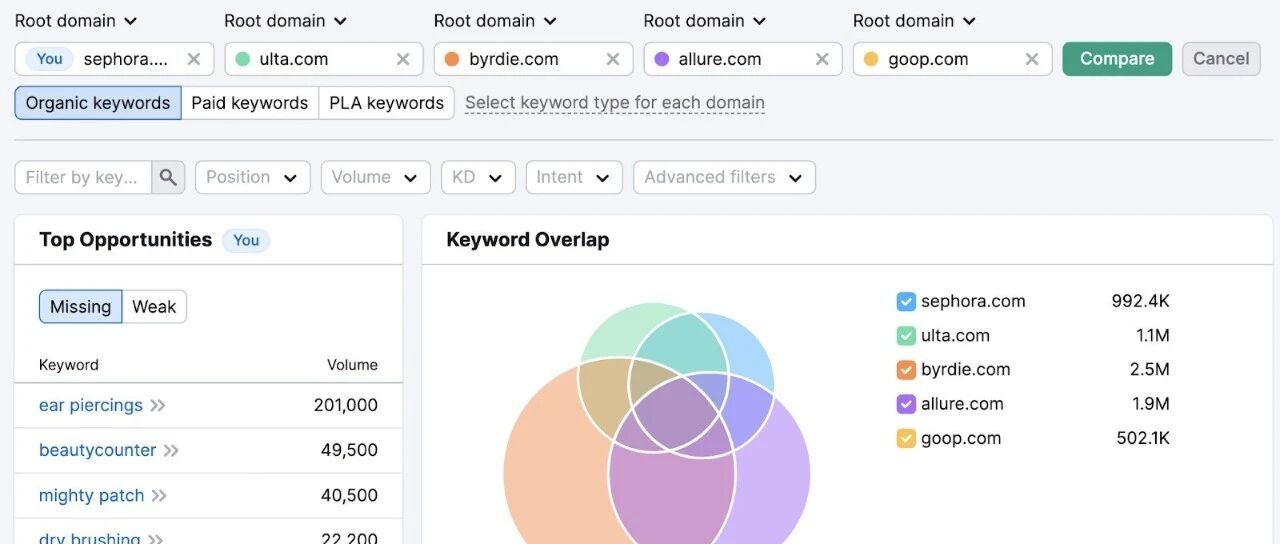Uncheck the goop.com legend checkbox
The width and height of the screenshot is (1280, 544).
click(906, 438)
